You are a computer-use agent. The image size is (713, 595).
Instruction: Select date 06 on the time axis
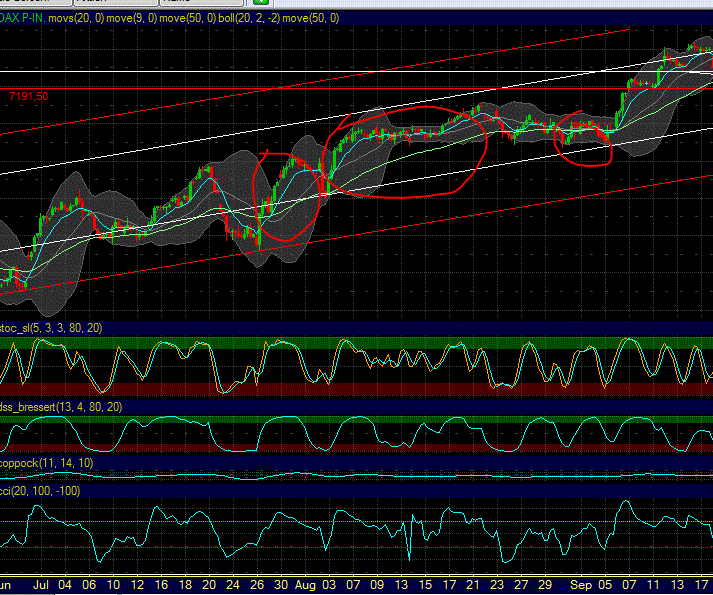point(89,585)
